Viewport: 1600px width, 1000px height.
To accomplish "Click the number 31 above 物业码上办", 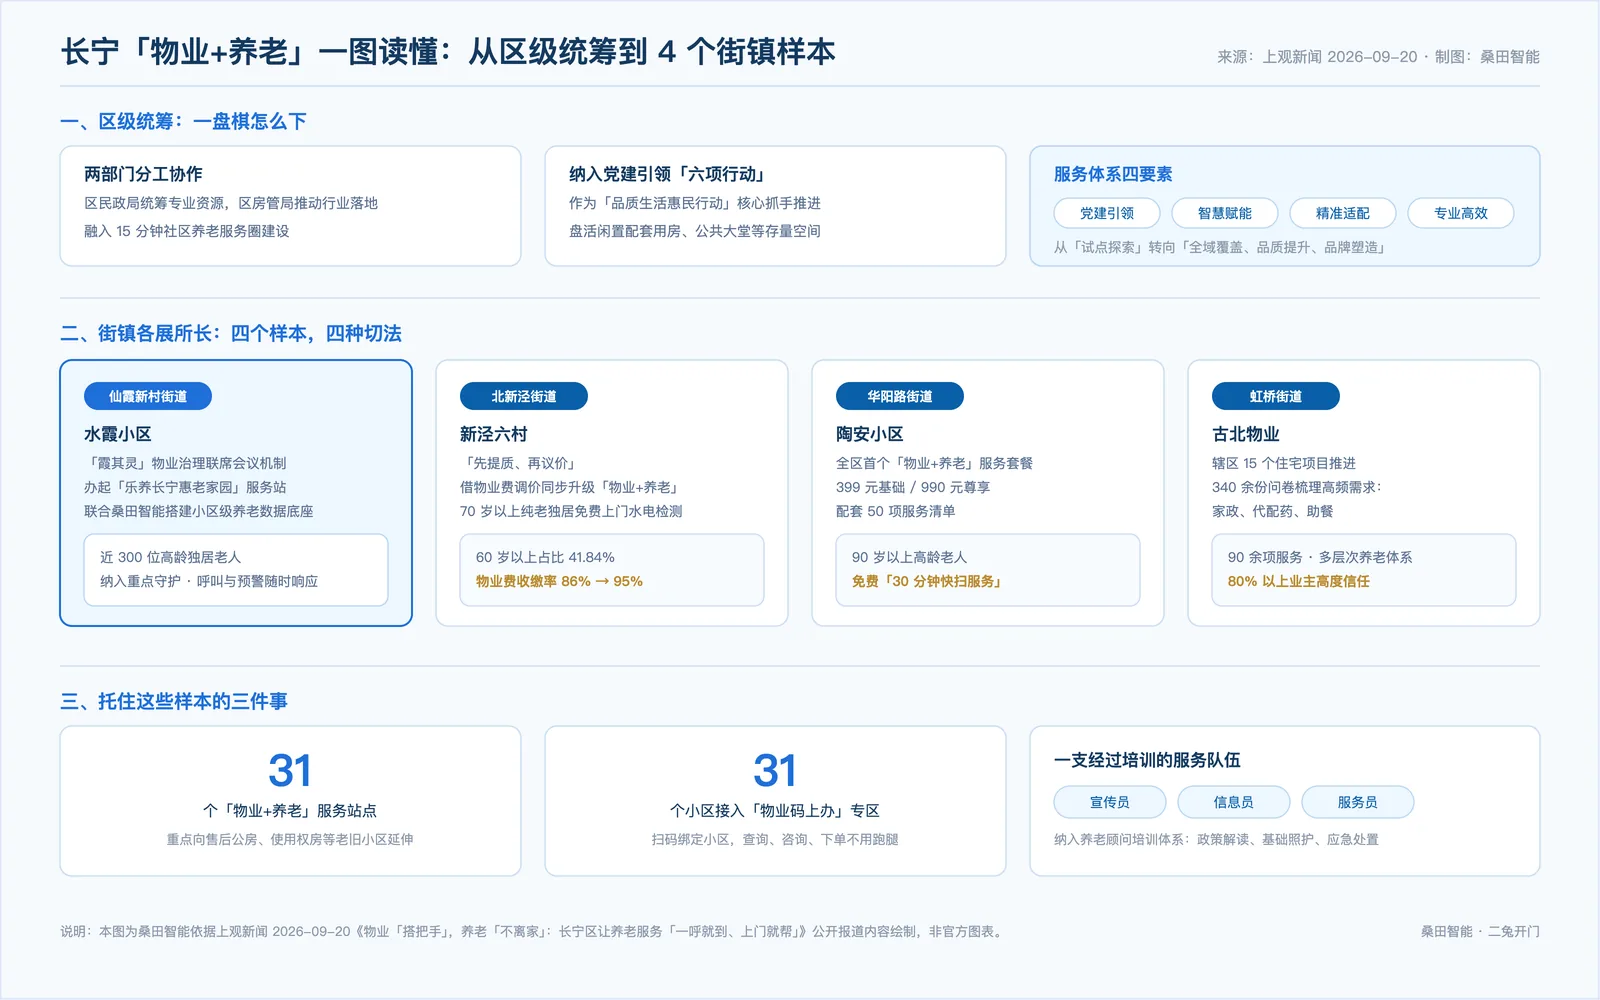I will [775, 771].
